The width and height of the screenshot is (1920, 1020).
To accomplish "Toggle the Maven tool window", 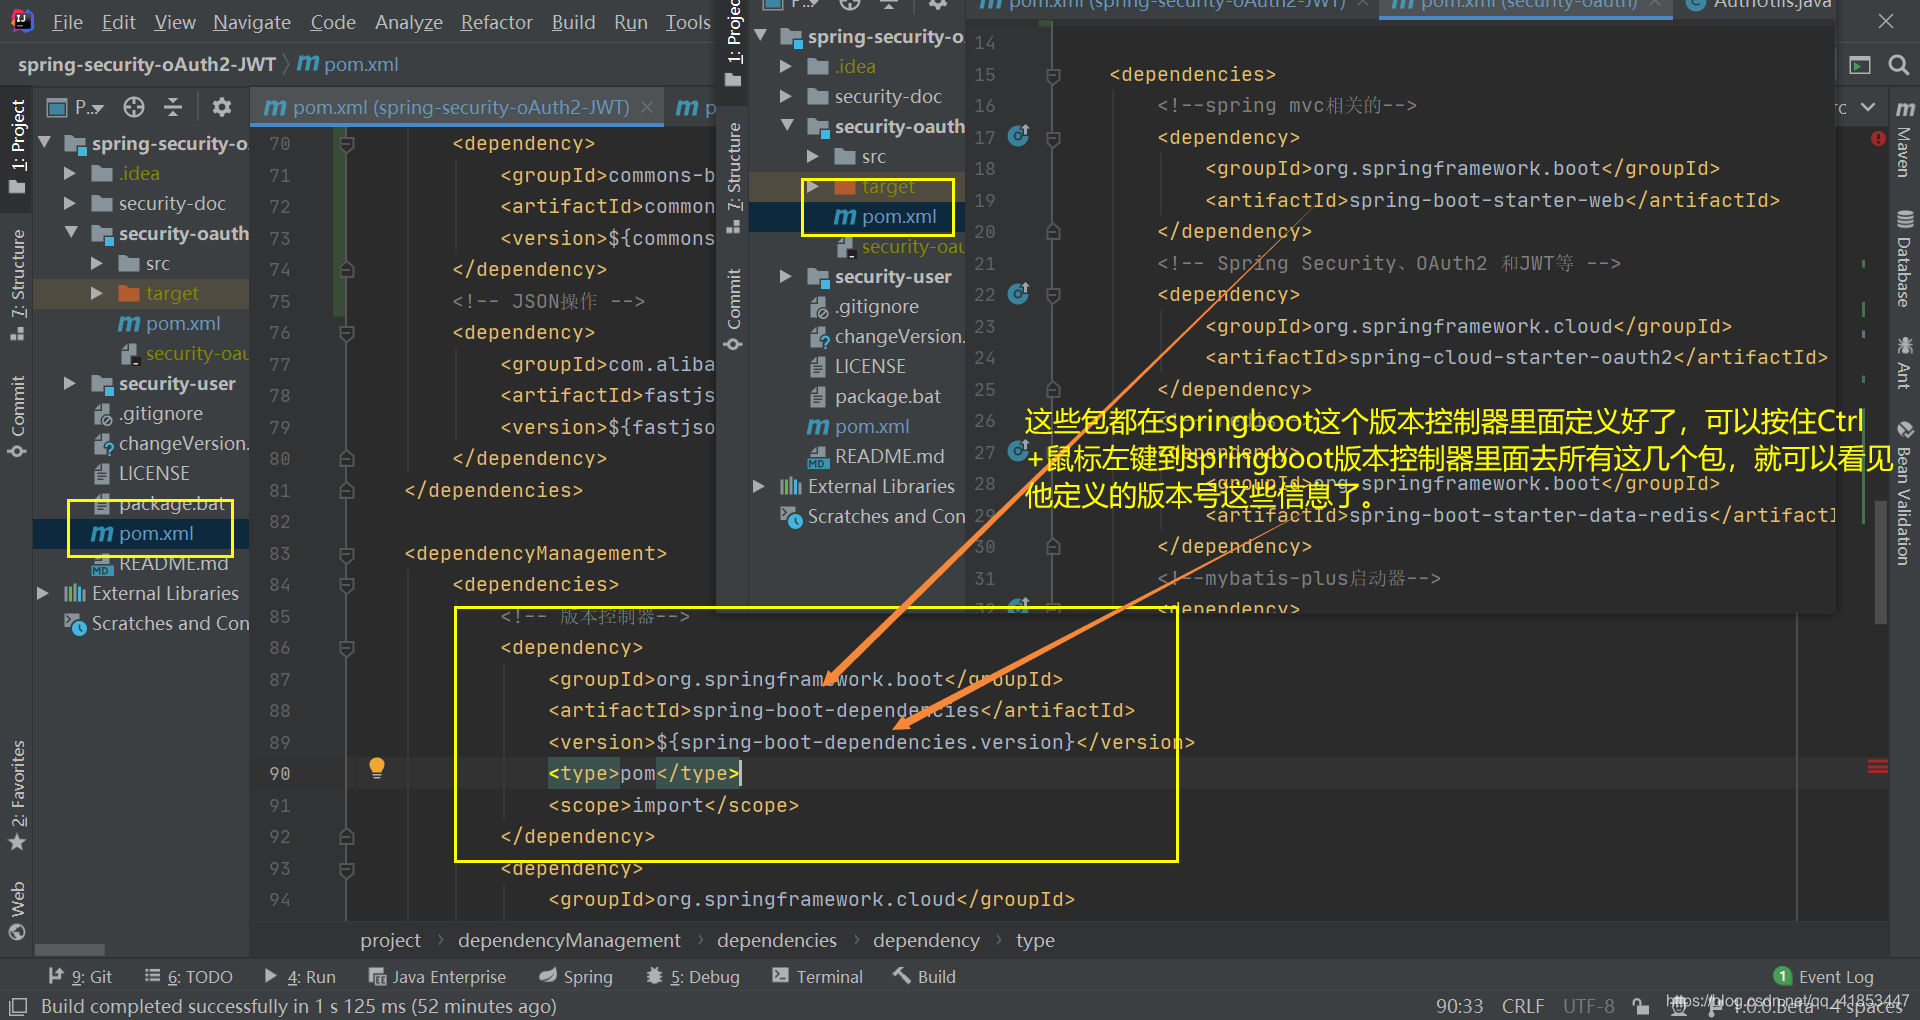I will point(1904,139).
